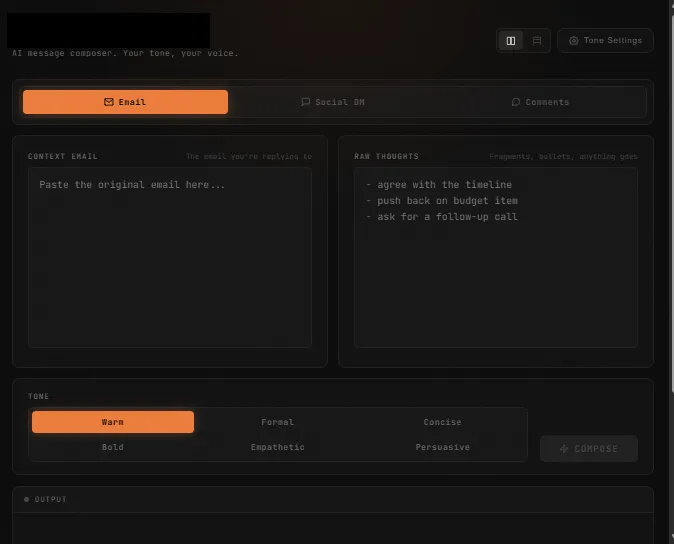
Task: Choose the Bold tone
Action: tap(113, 447)
